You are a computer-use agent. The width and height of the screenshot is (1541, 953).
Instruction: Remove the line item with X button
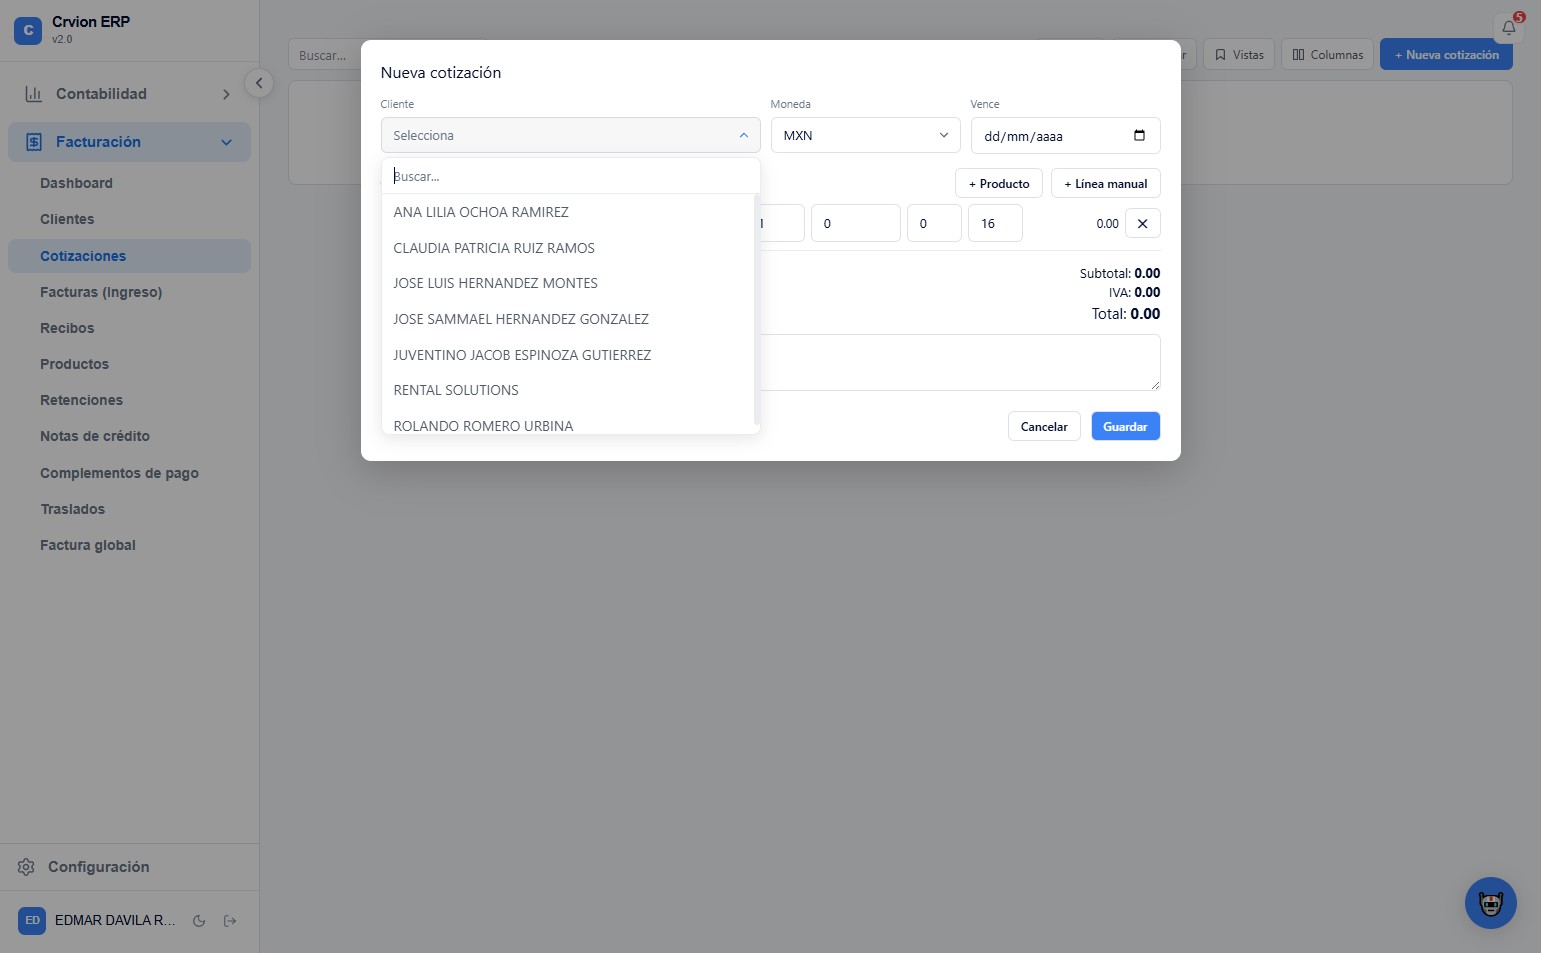coord(1142,224)
